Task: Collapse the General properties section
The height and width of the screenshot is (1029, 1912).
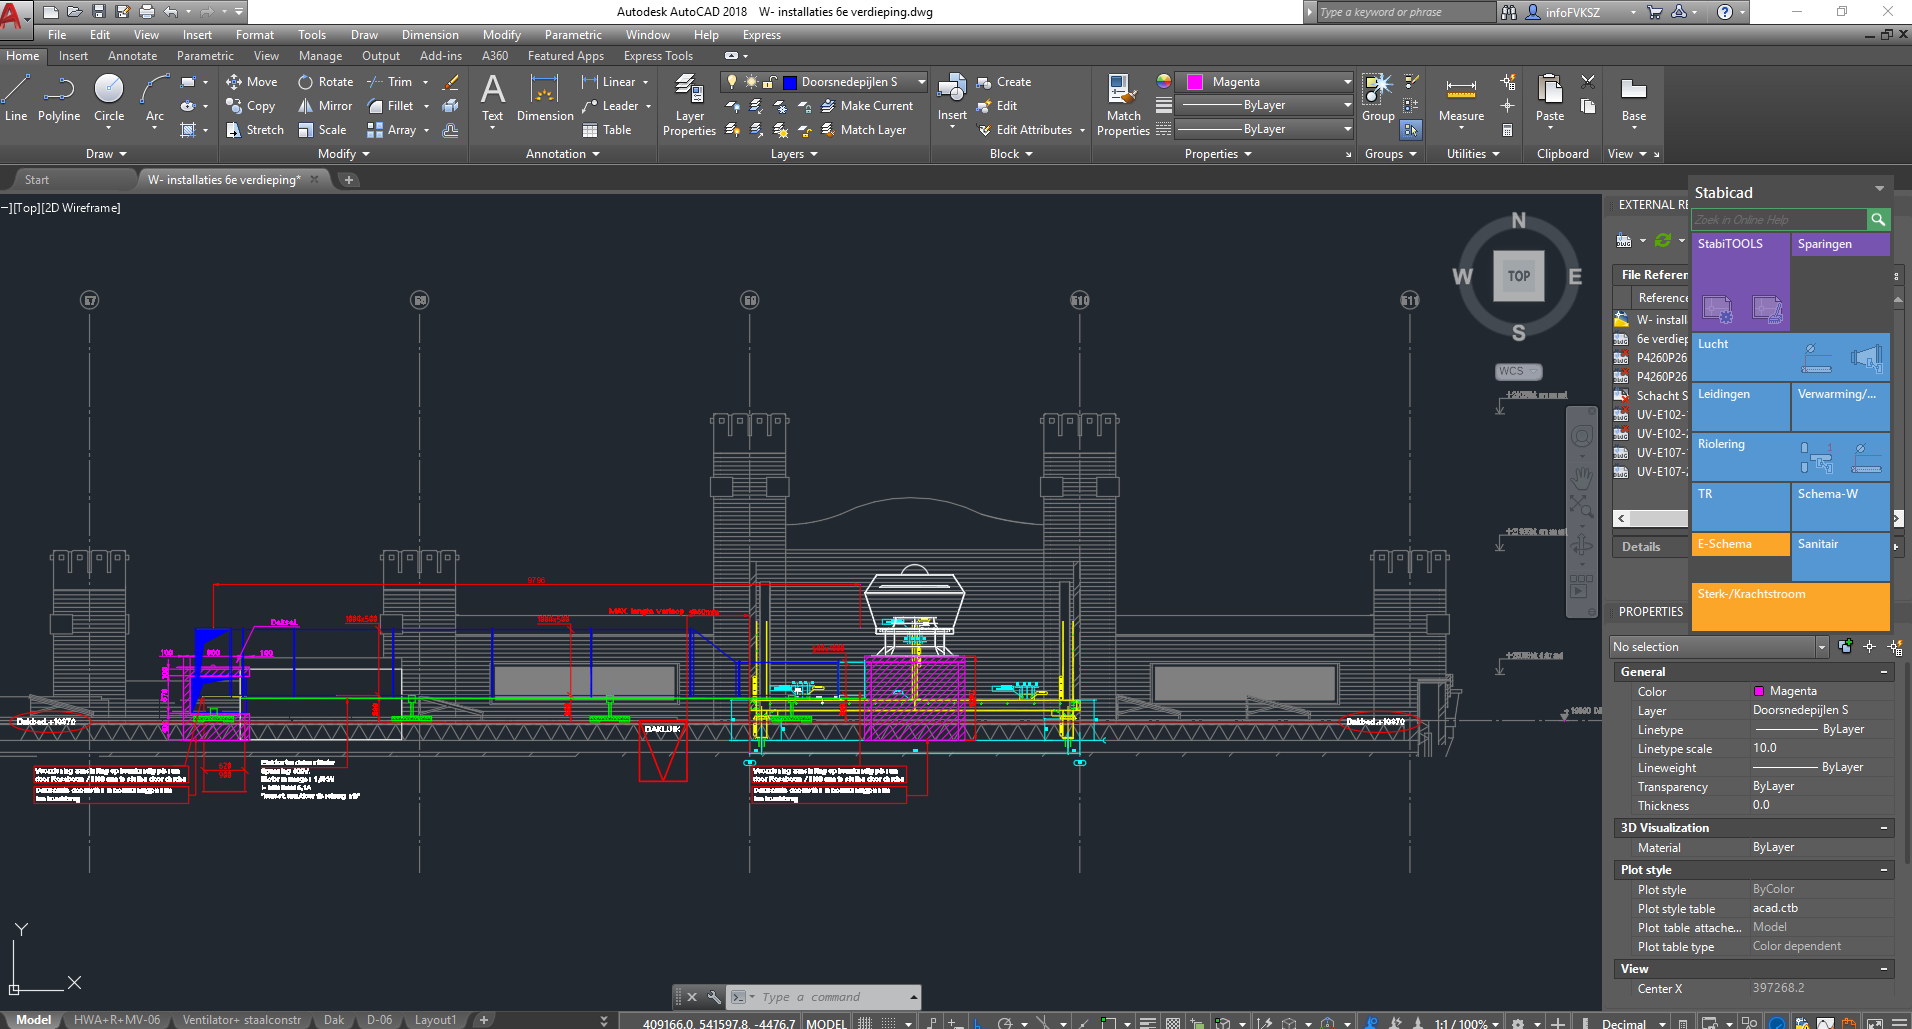Action: click(x=1884, y=672)
